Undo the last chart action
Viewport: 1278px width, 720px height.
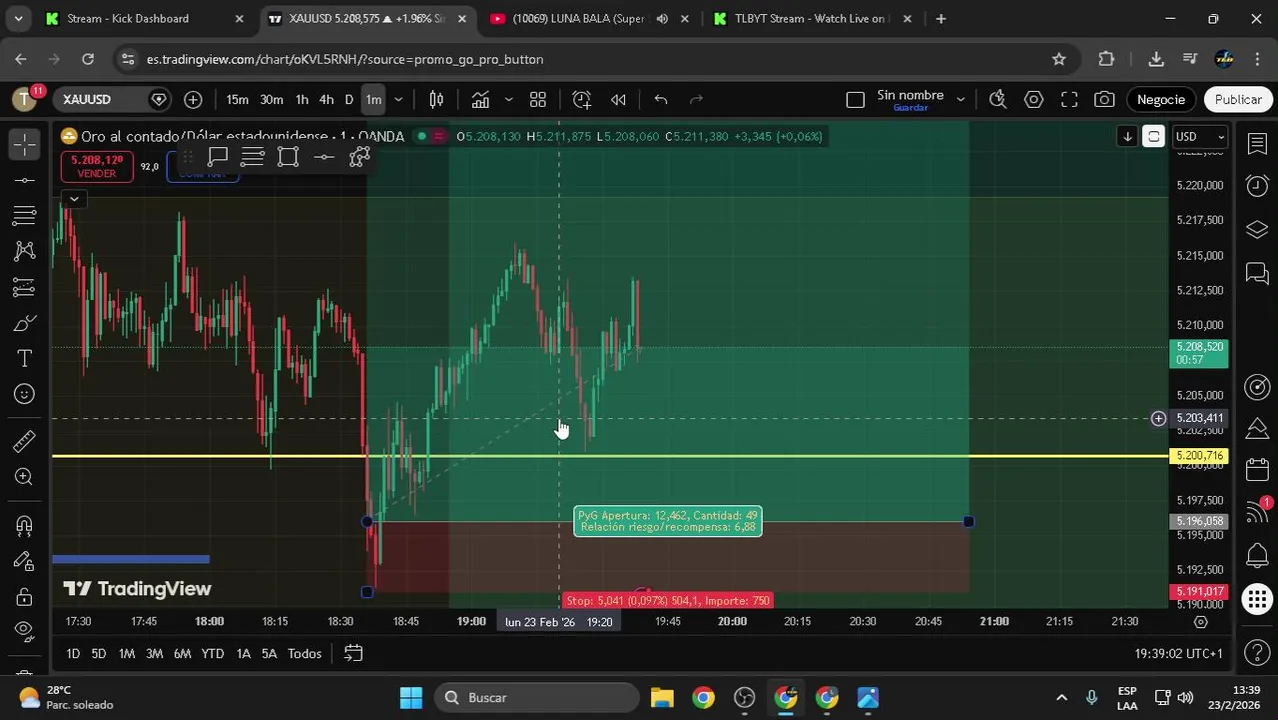(x=661, y=99)
